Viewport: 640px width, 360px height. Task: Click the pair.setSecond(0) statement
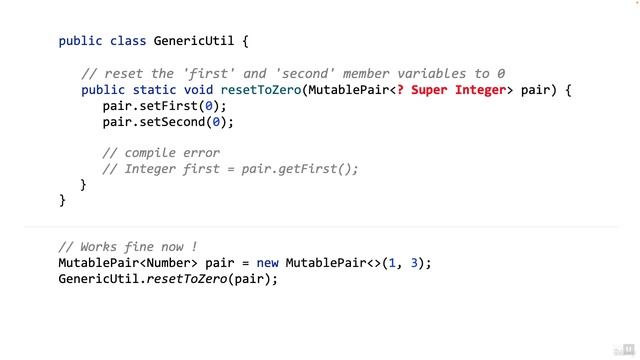(x=168, y=122)
